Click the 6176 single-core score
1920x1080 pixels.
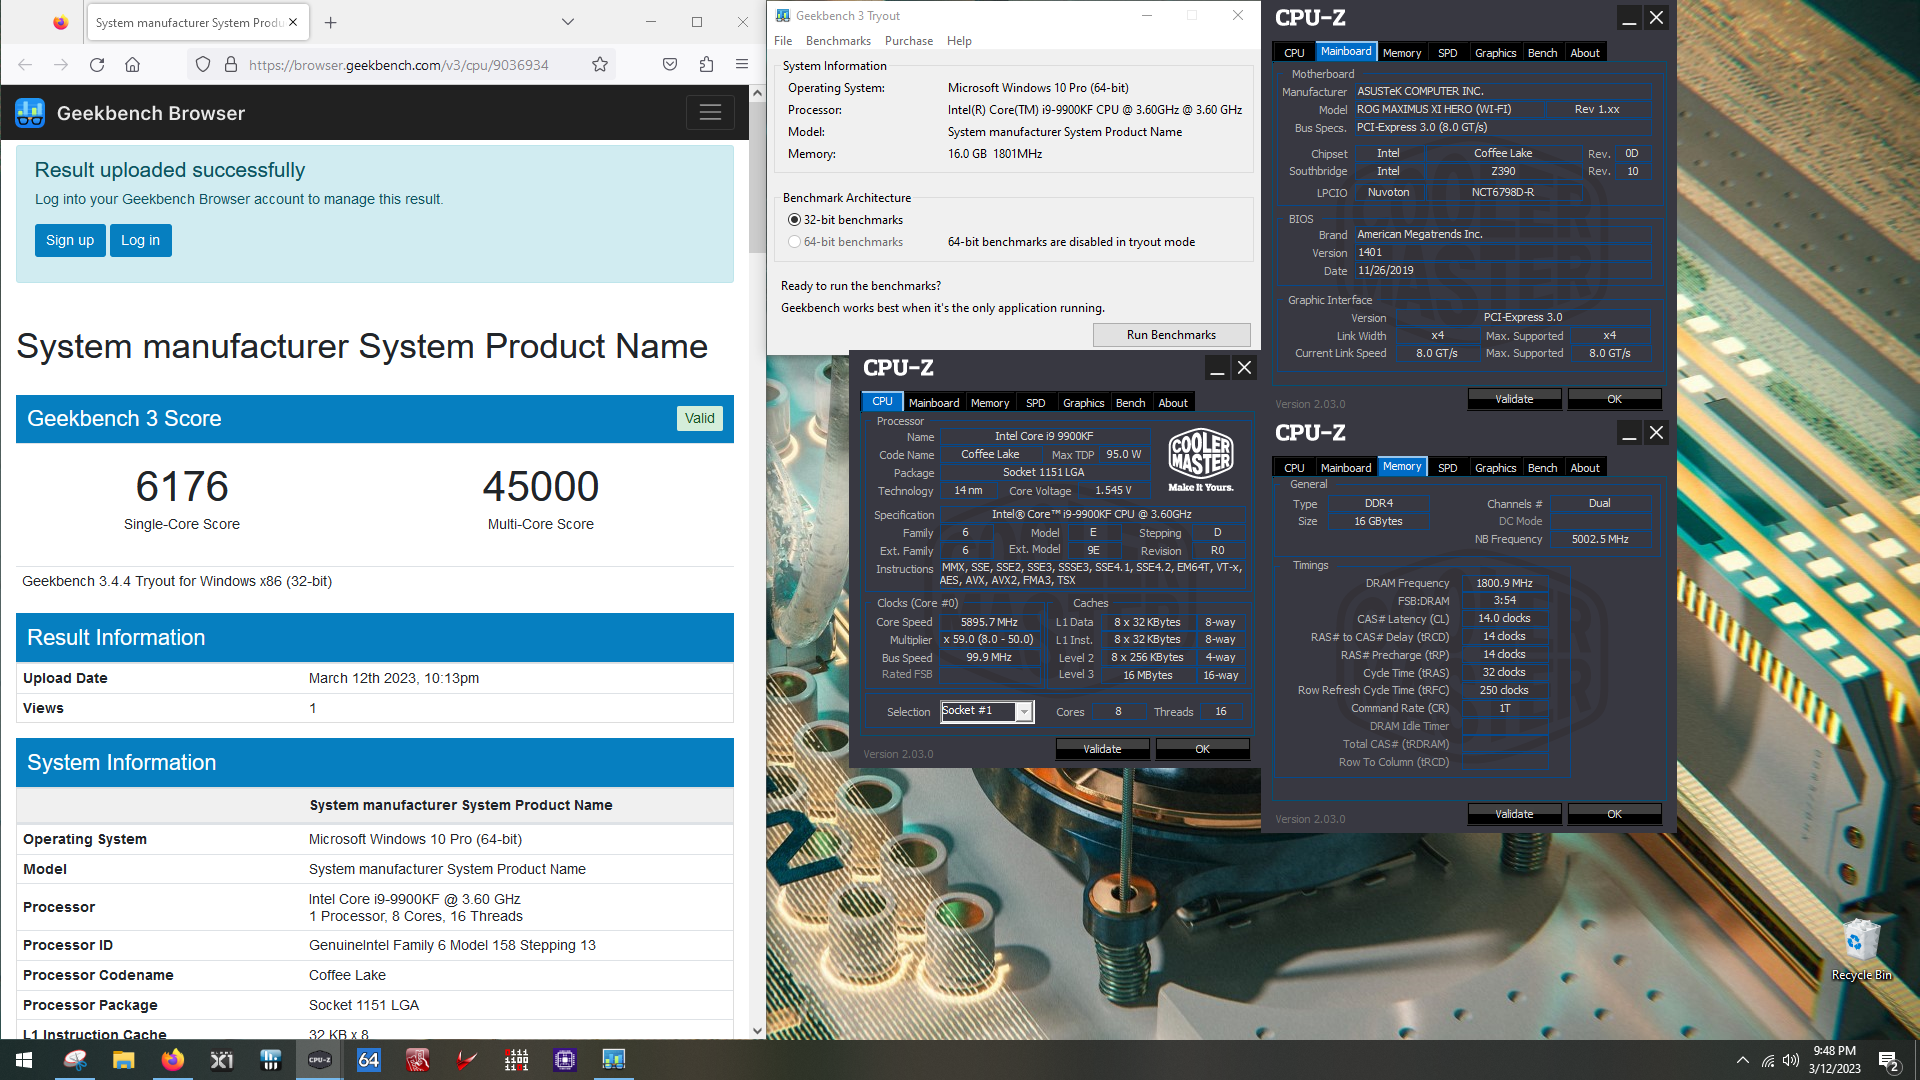tap(182, 487)
